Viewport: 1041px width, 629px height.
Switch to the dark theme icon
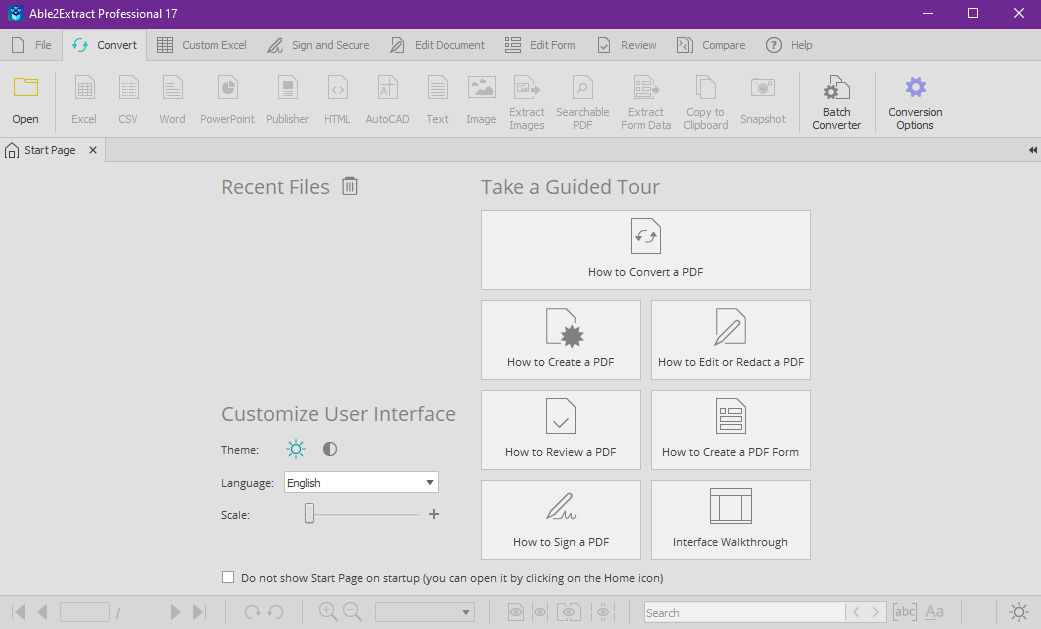point(330,450)
